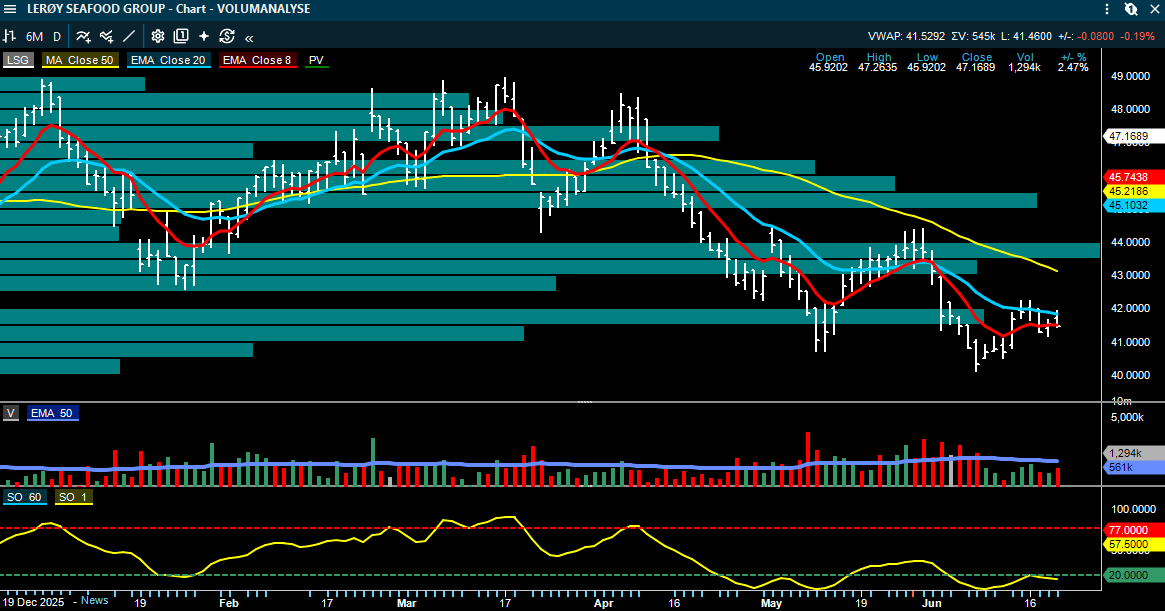Select the LSG instrument legend label
The height and width of the screenshot is (611, 1165).
click(18, 60)
